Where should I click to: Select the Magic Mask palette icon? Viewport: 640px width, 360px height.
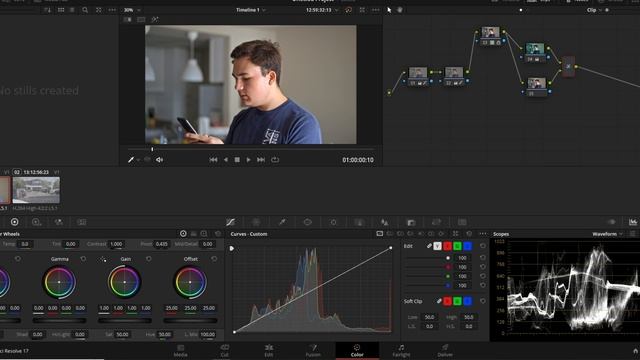(x=359, y=222)
